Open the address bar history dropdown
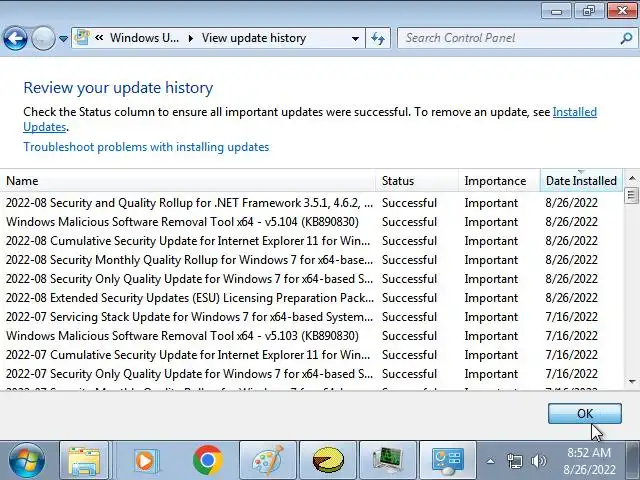 point(356,38)
